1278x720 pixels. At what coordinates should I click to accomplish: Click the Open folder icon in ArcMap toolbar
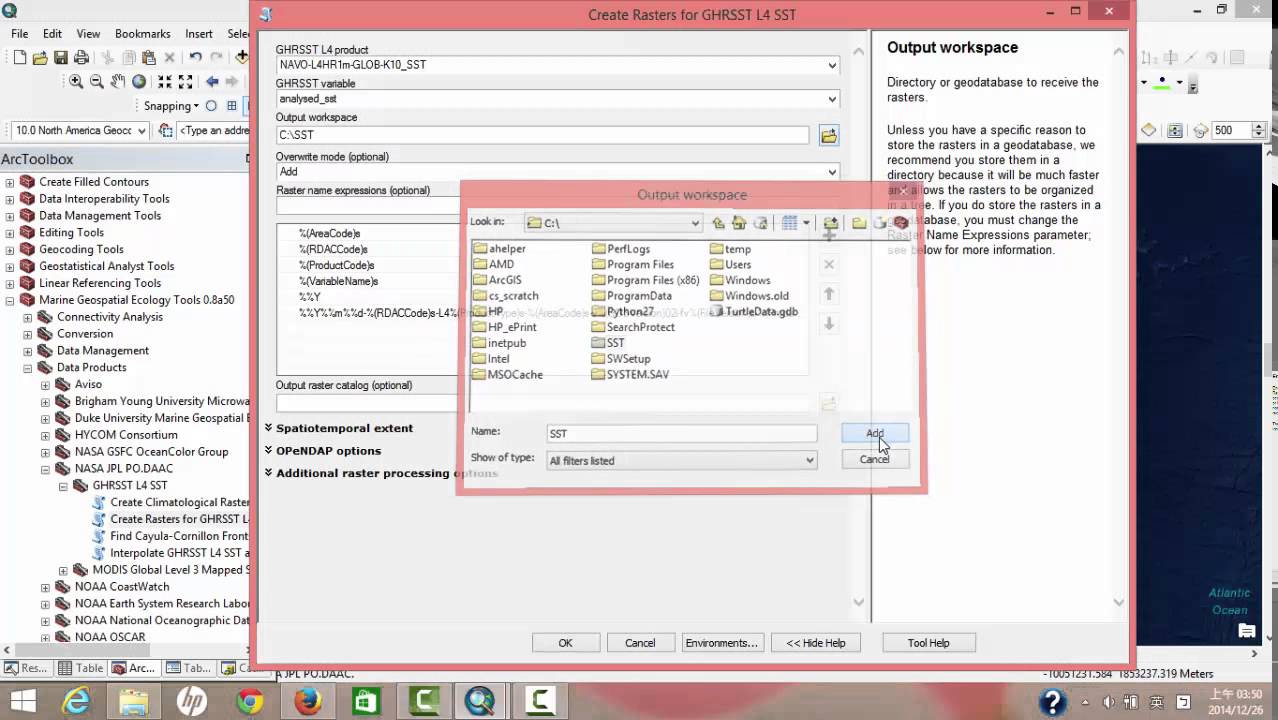(41, 58)
